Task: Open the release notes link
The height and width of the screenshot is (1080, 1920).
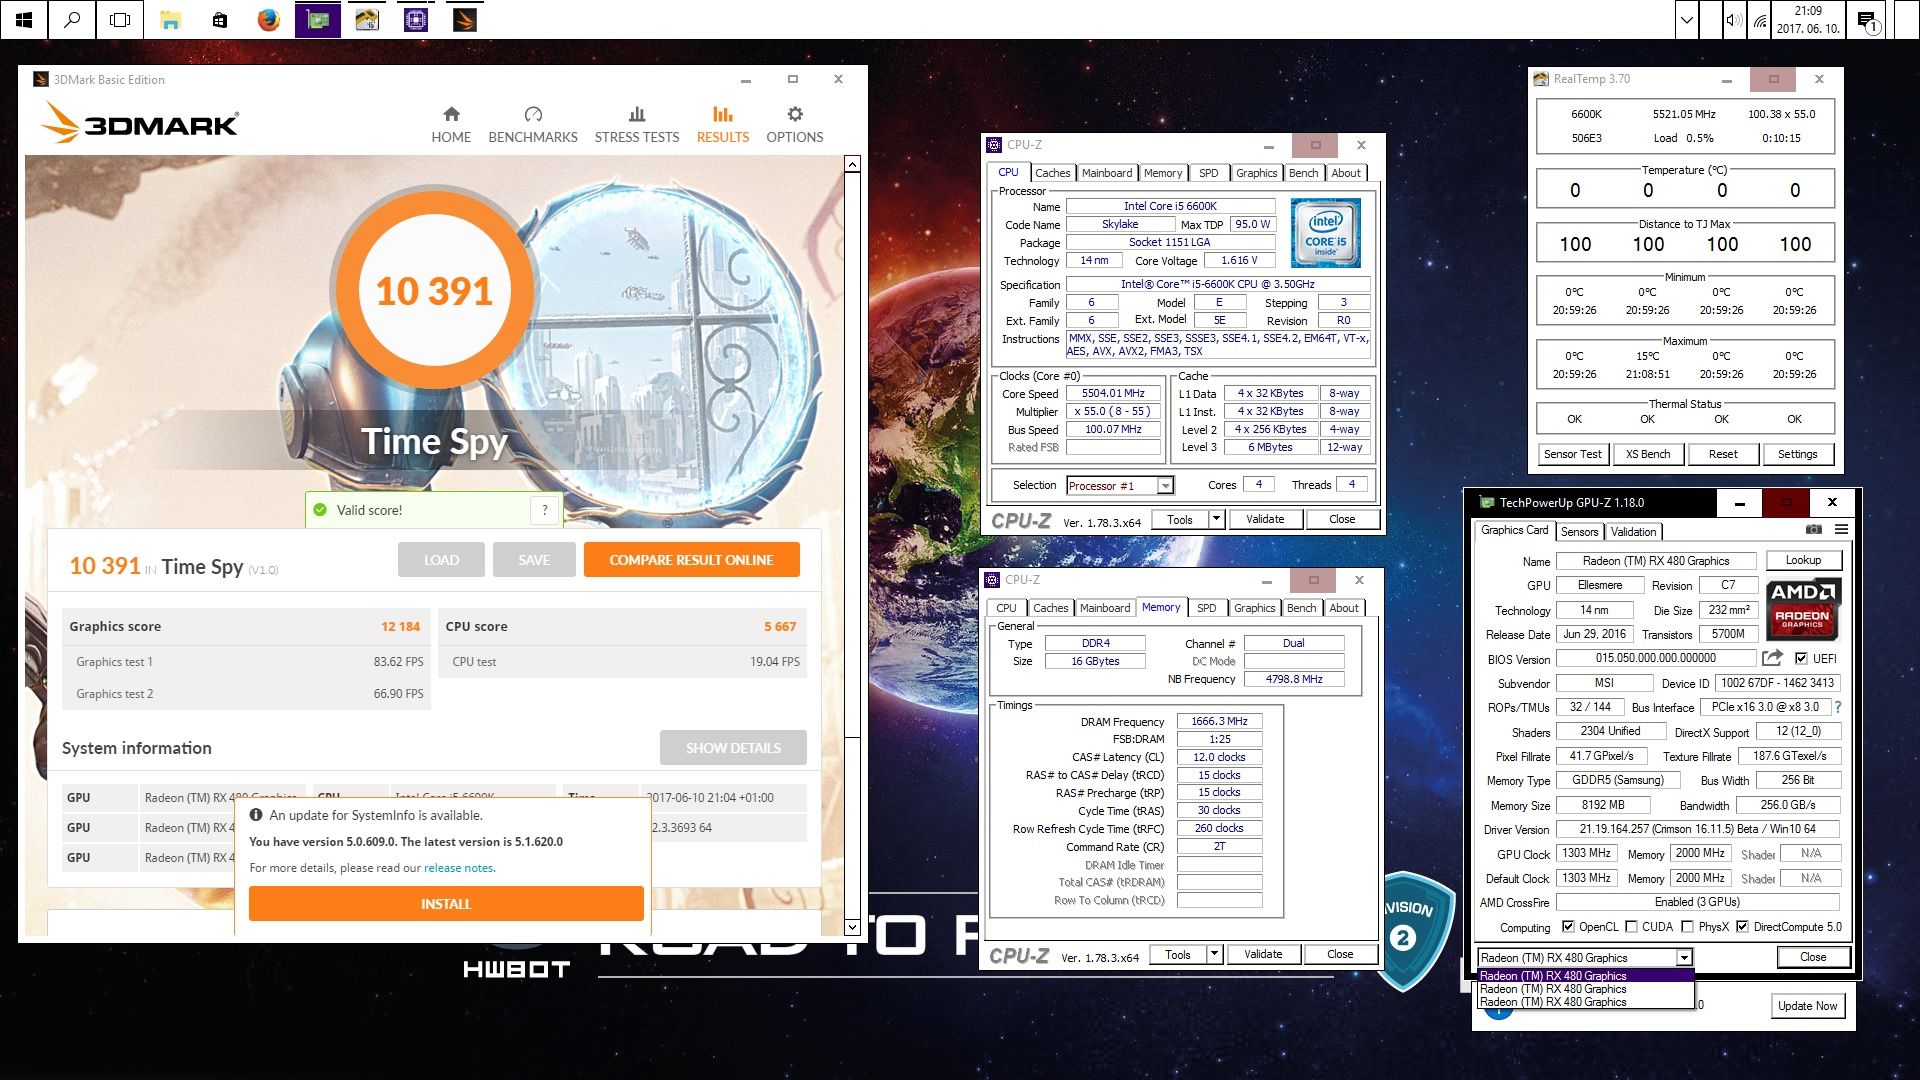Action: (x=458, y=868)
